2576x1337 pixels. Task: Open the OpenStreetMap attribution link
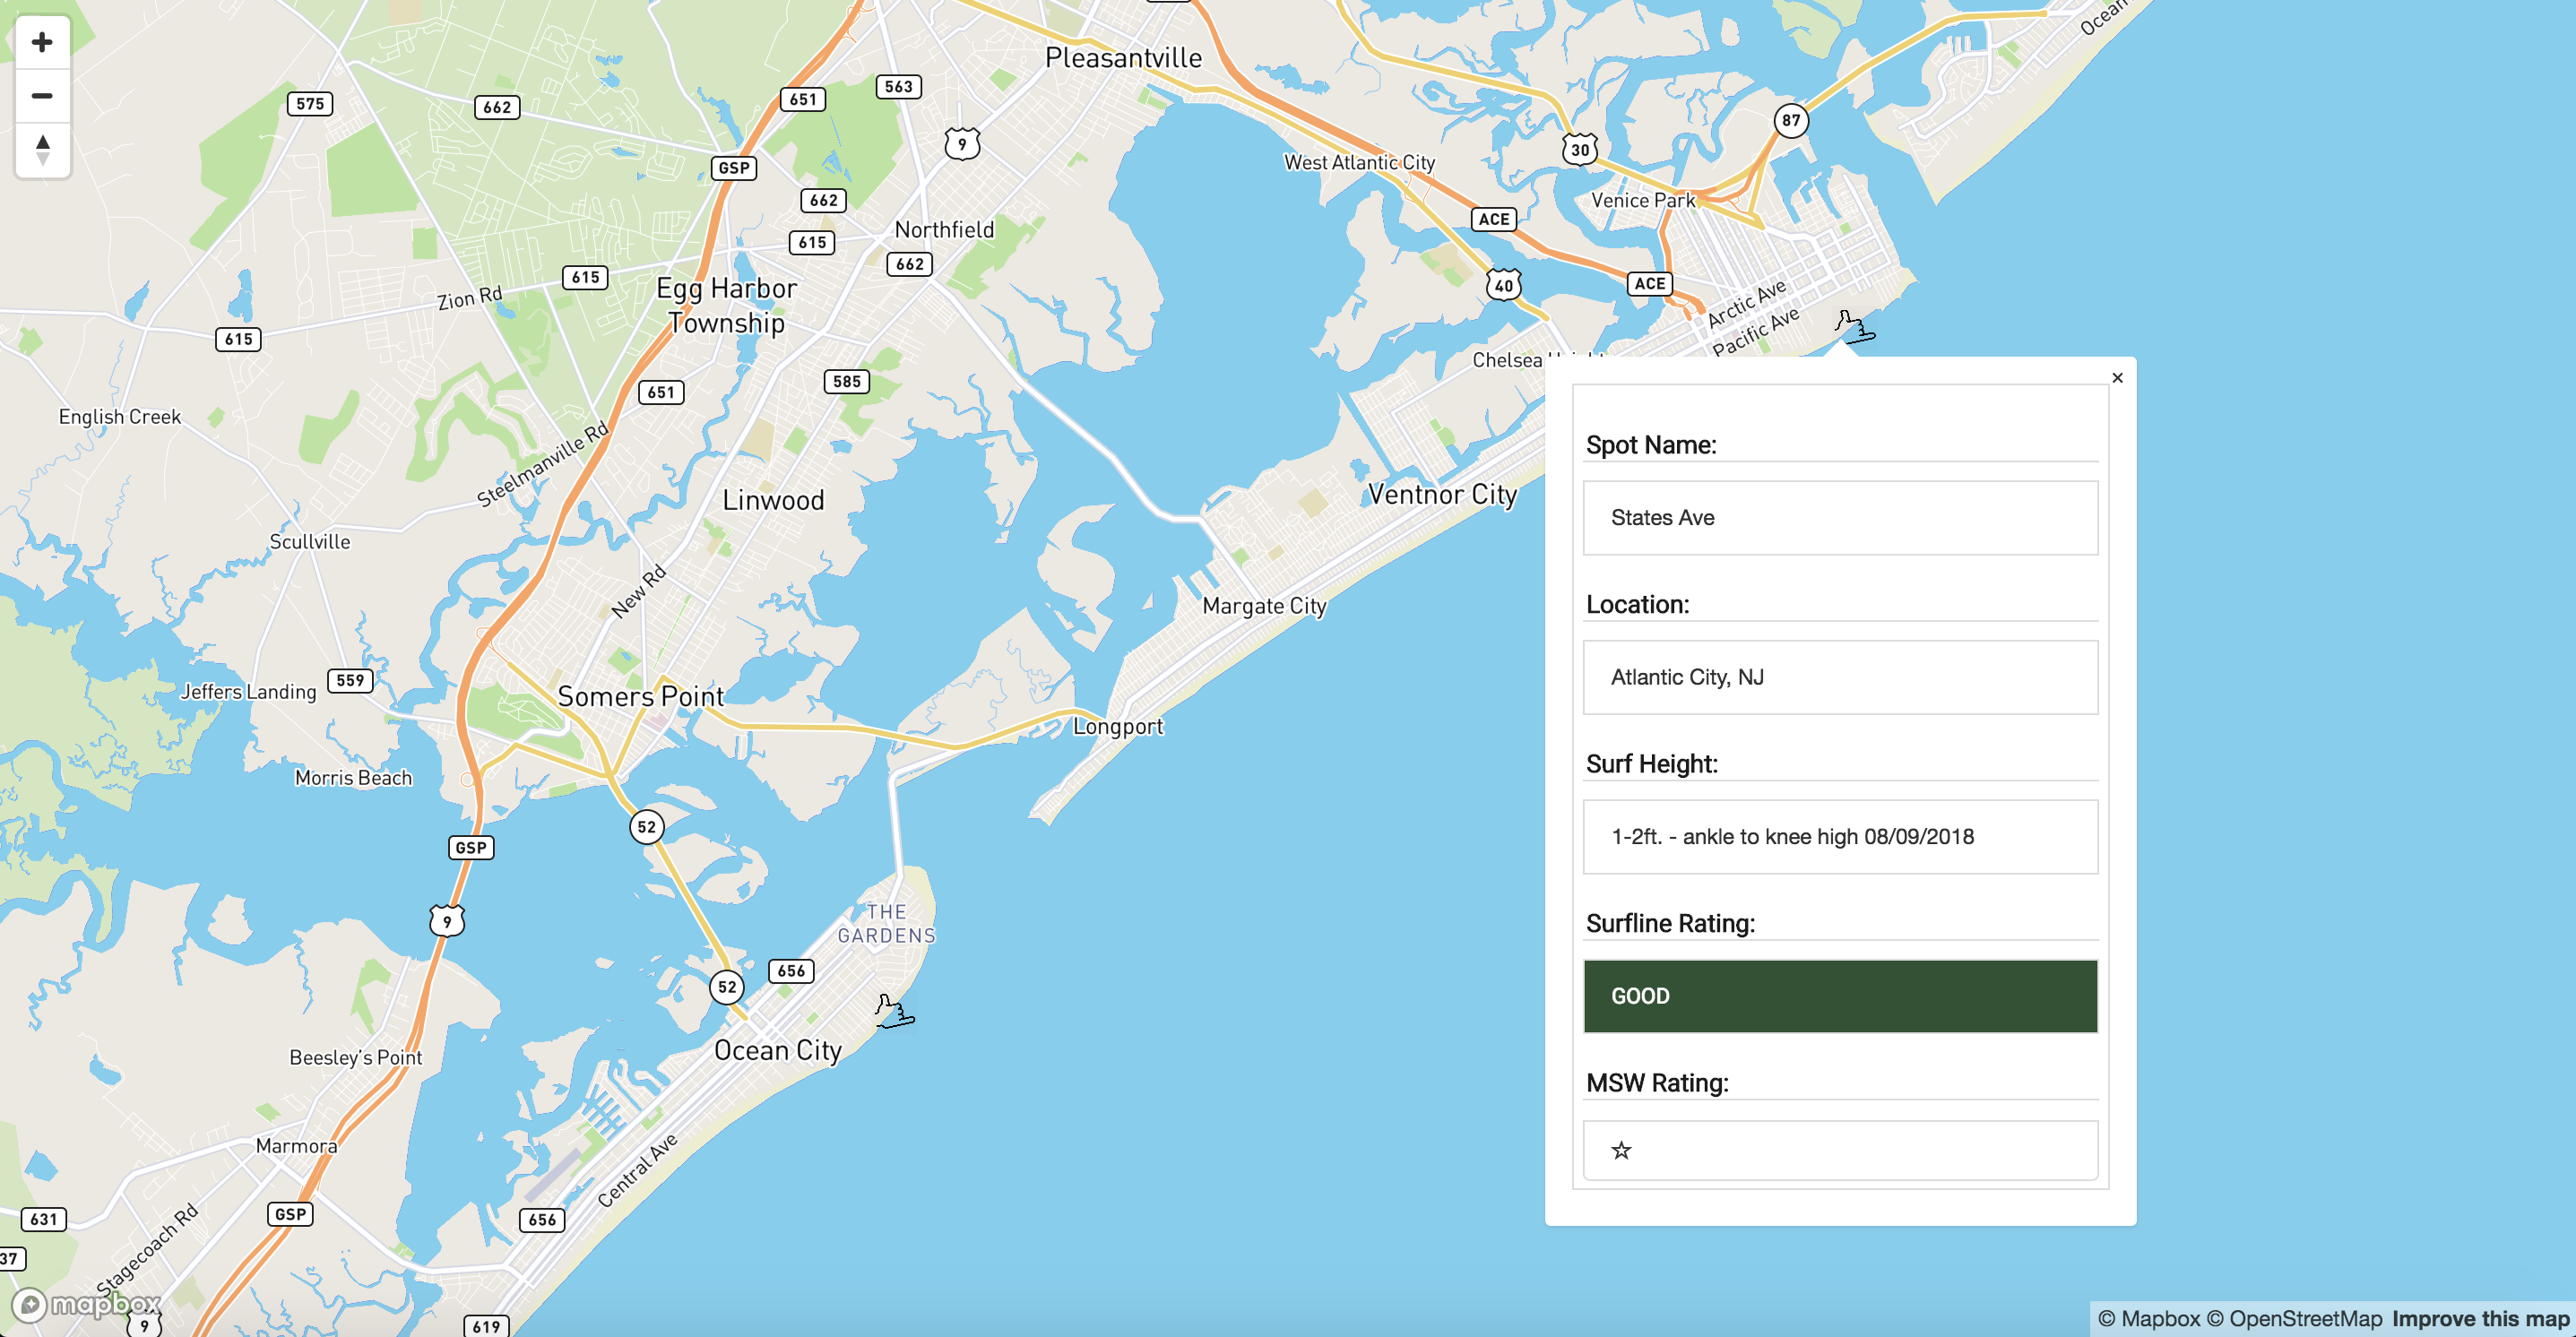coord(2294,1318)
